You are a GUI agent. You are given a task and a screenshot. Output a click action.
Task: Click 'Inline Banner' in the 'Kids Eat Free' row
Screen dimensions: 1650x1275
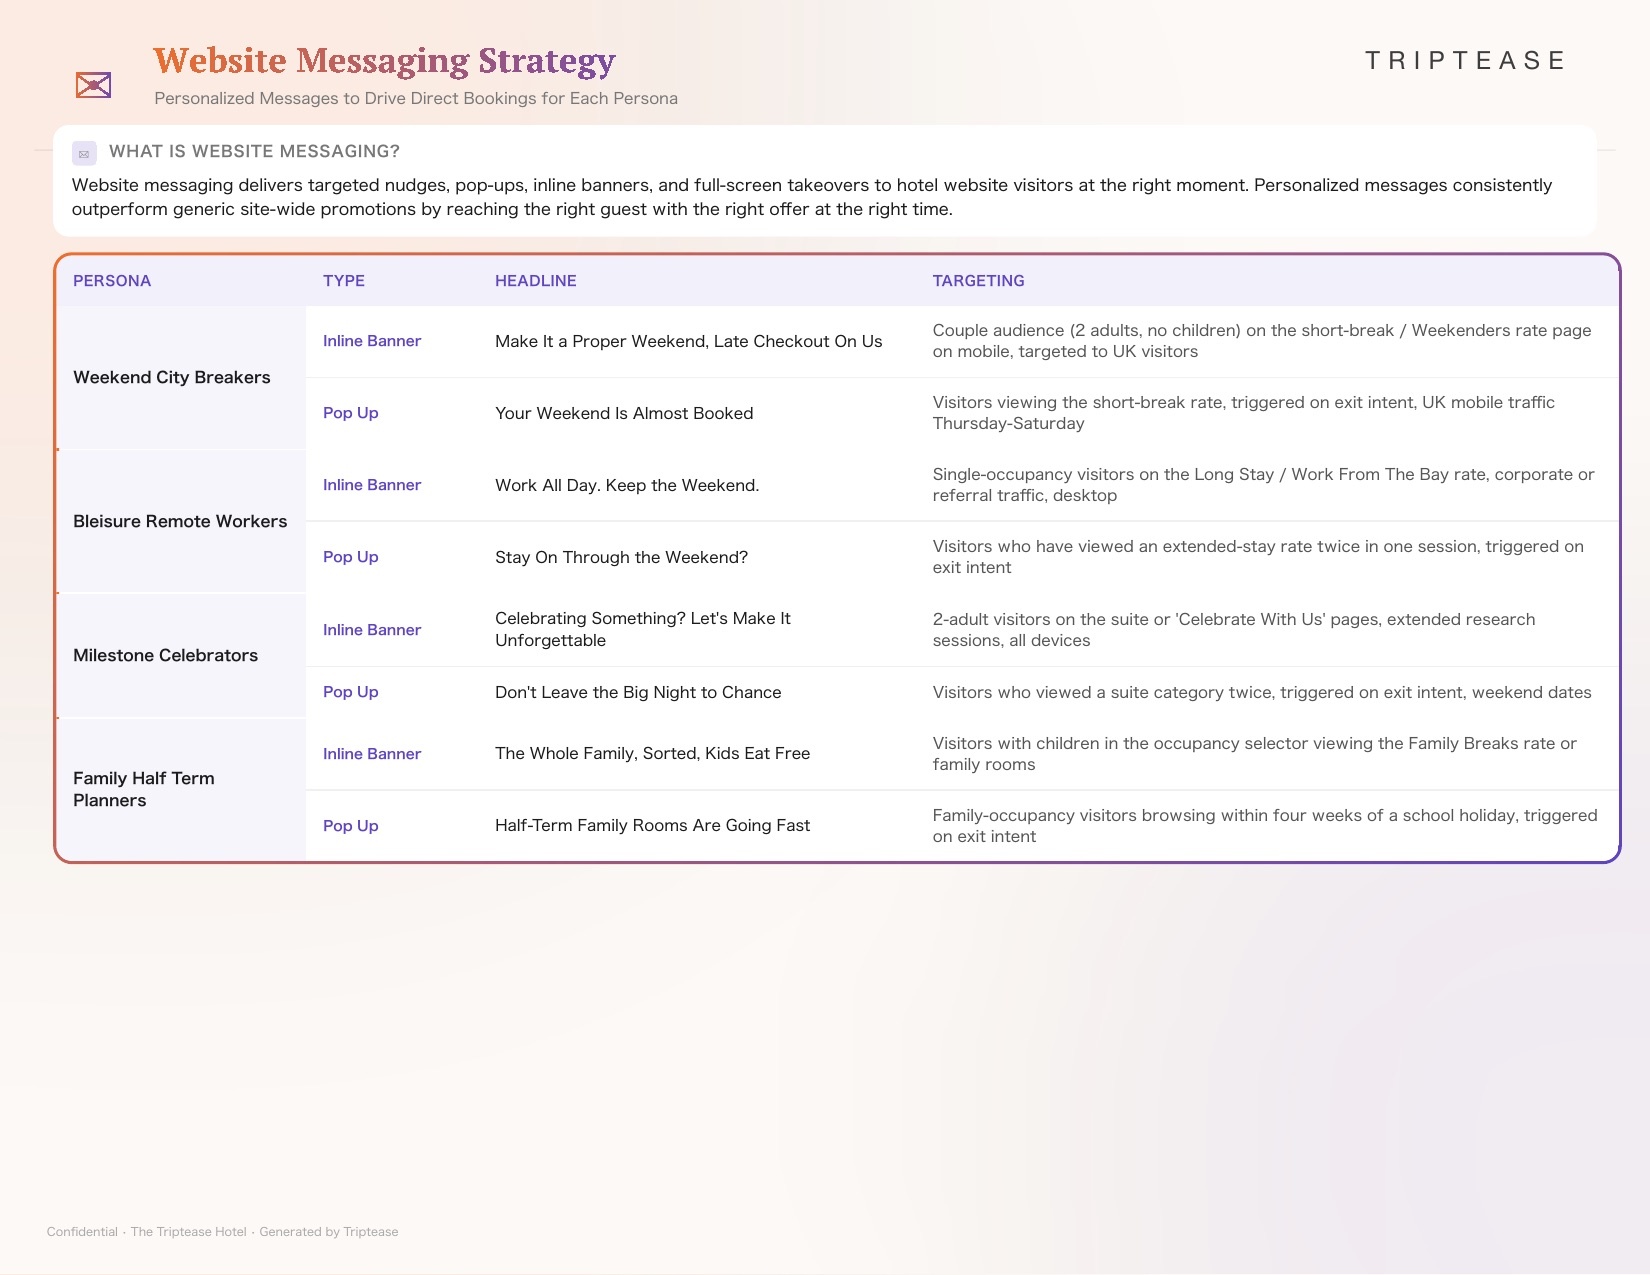[372, 754]
